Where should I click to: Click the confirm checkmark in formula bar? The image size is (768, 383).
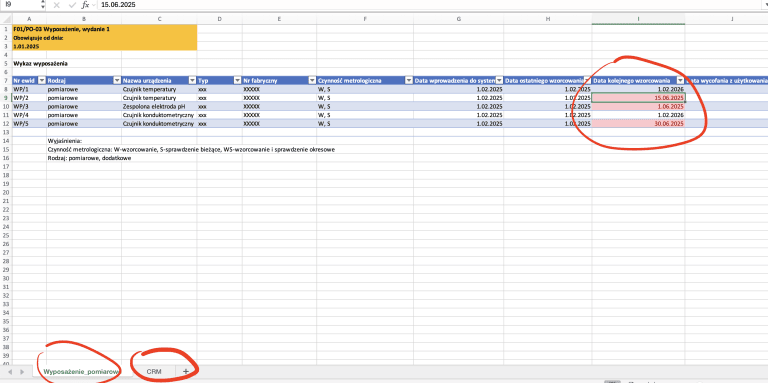(72, 5)
